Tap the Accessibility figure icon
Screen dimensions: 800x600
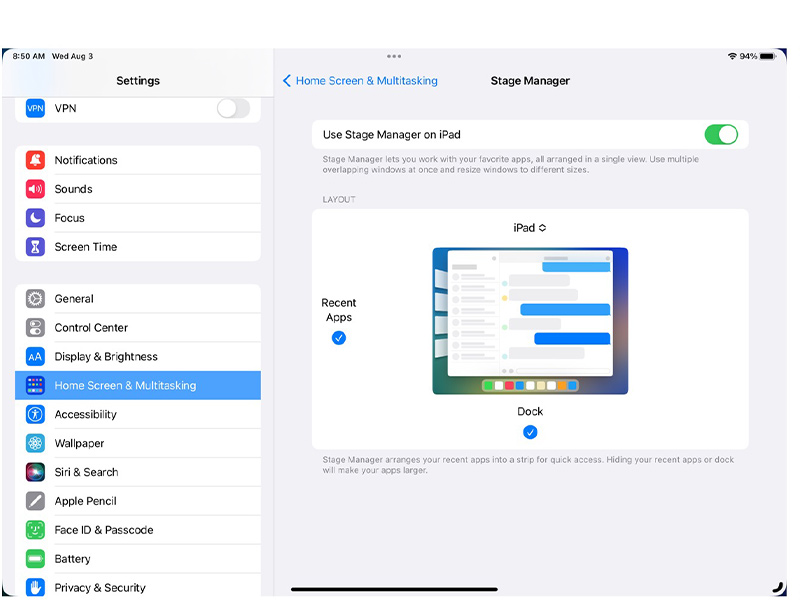[x=35, y=414]
